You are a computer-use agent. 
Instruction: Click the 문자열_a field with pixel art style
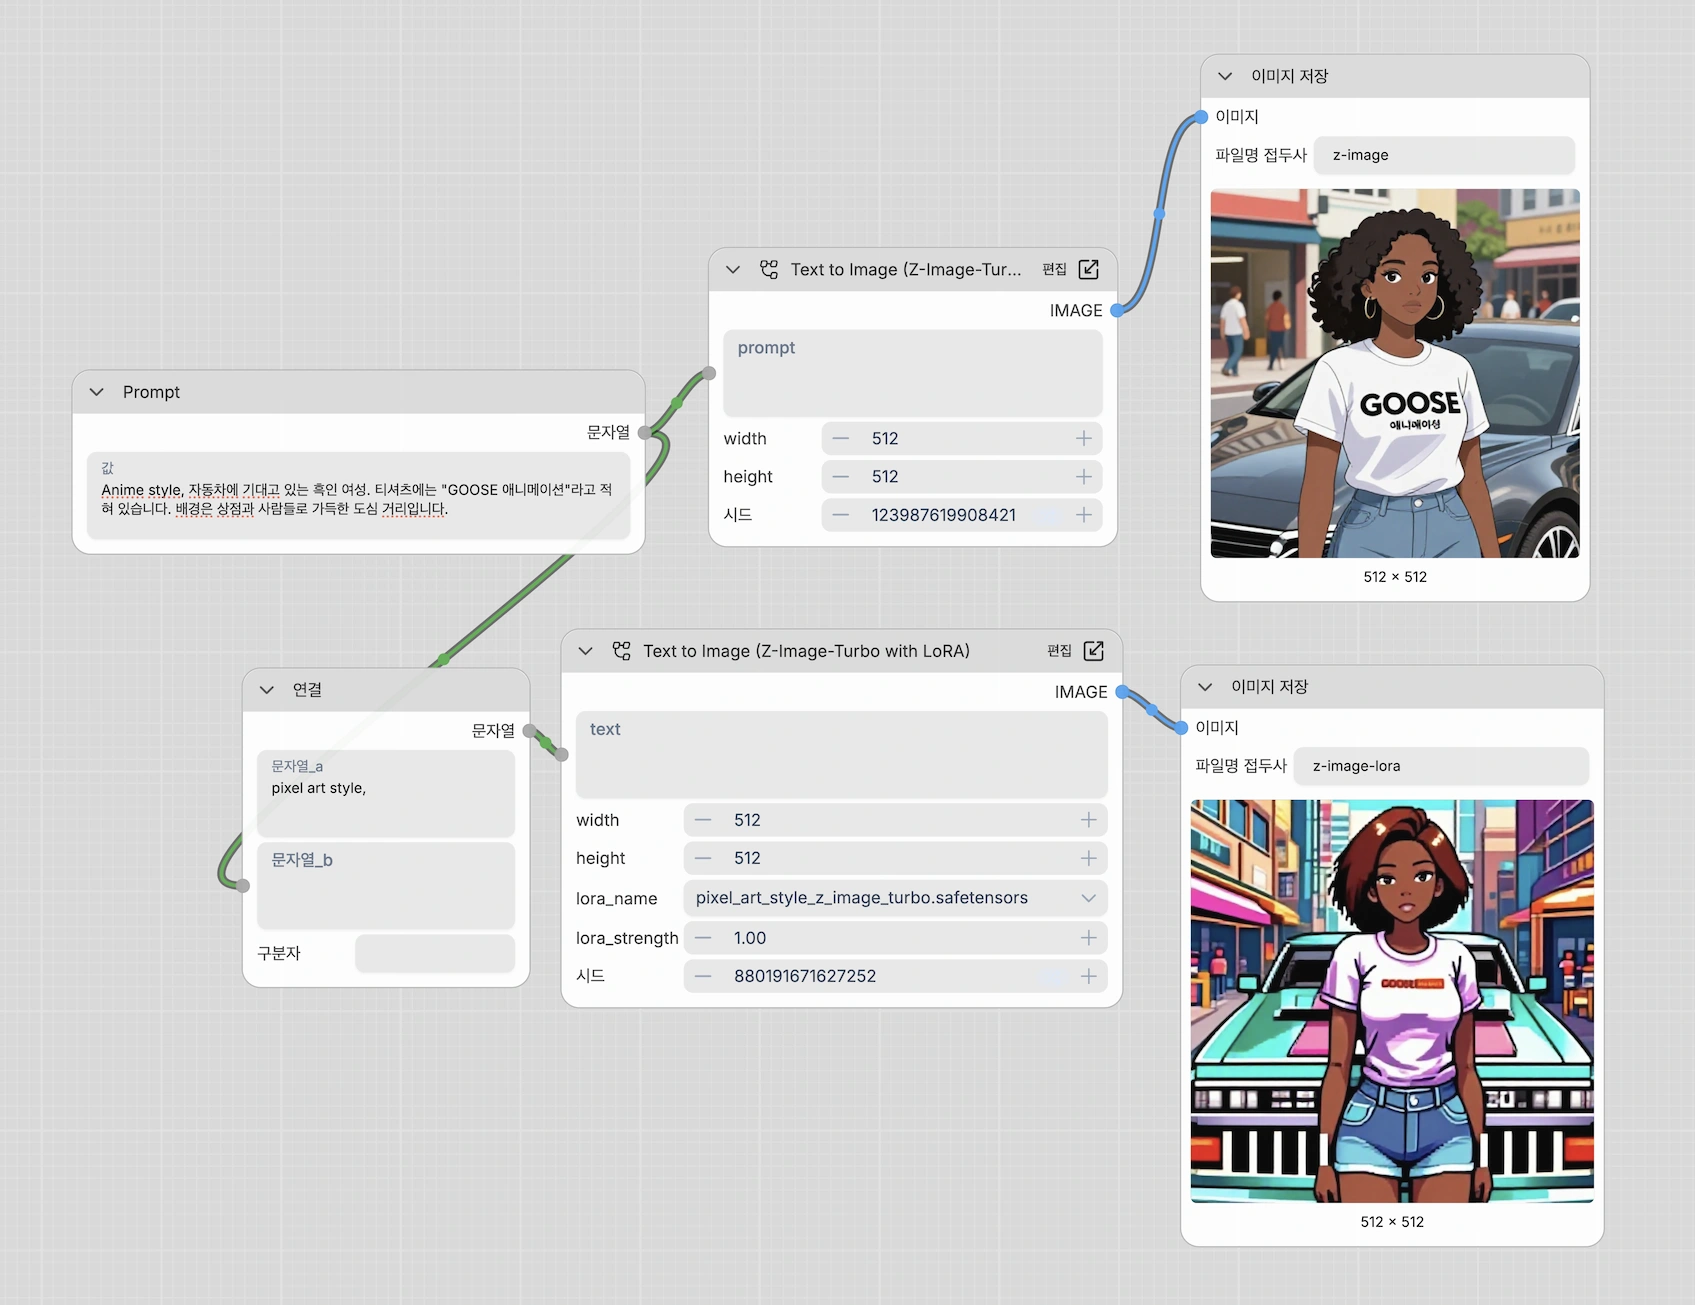386,793
